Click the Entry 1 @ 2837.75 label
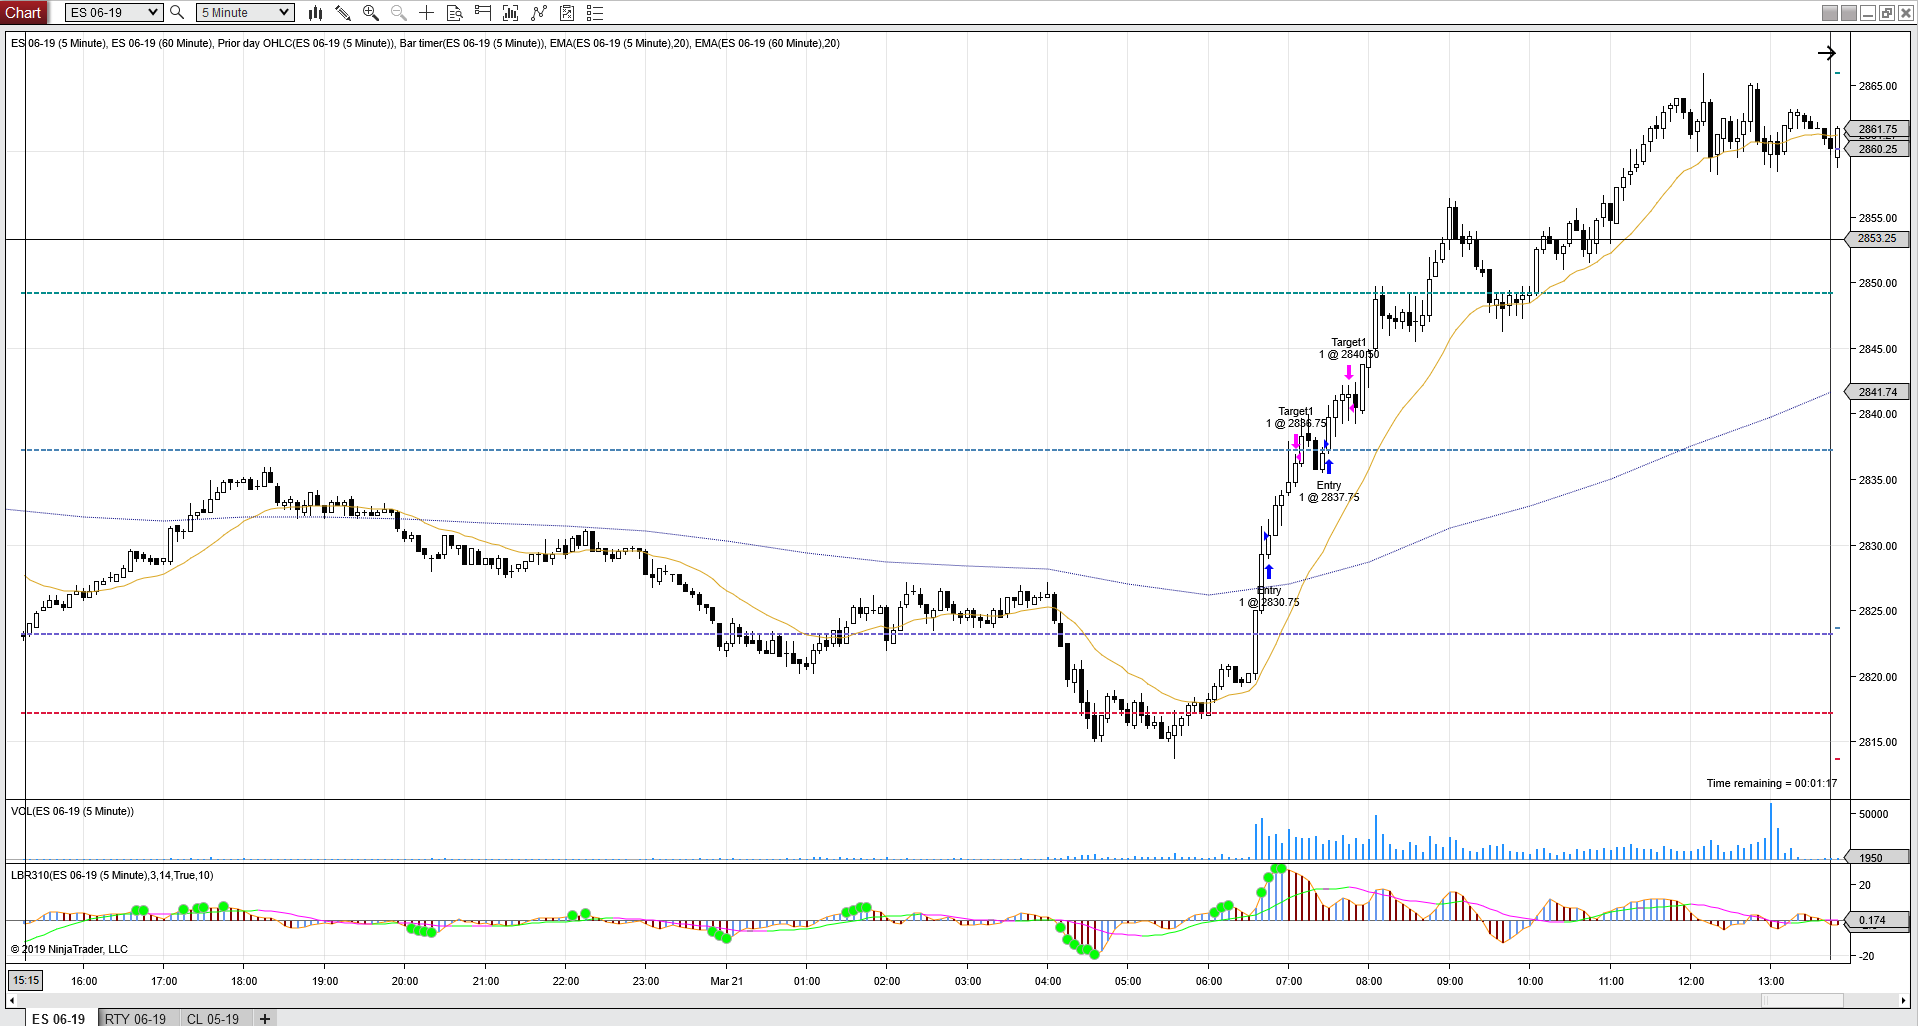The height and width of the screenshot is (1026, 1918). click(1329, 491)
